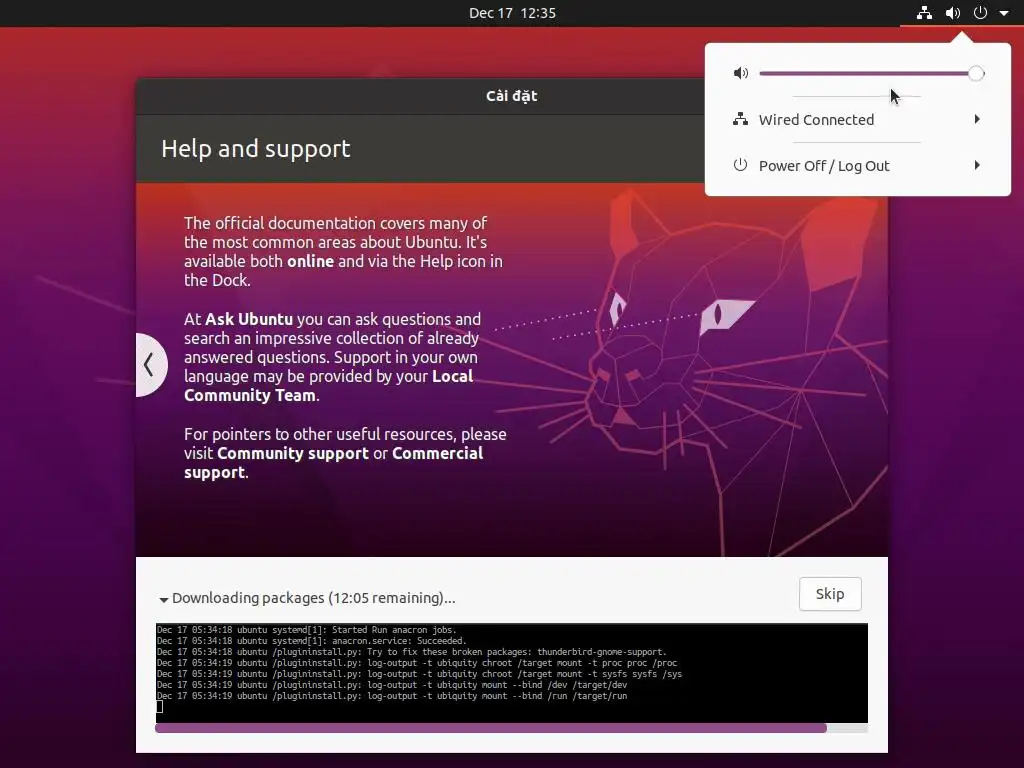Collapse the Downloading packages details triangle
The image size is (1024, 768).
[164, 599]
